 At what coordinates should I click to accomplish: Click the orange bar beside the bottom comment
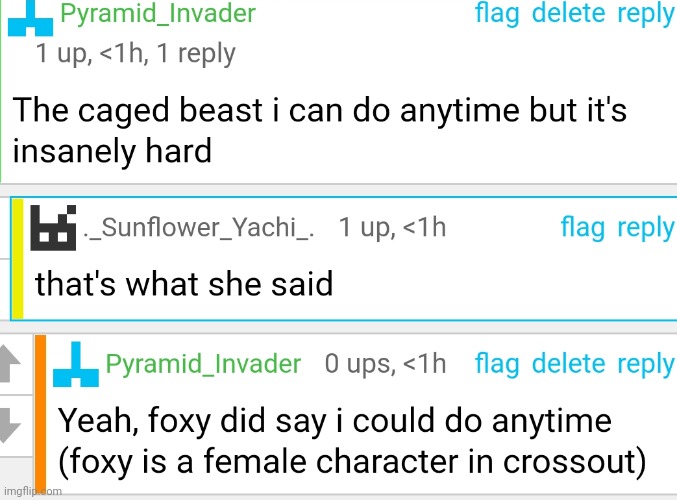[40, 410]
